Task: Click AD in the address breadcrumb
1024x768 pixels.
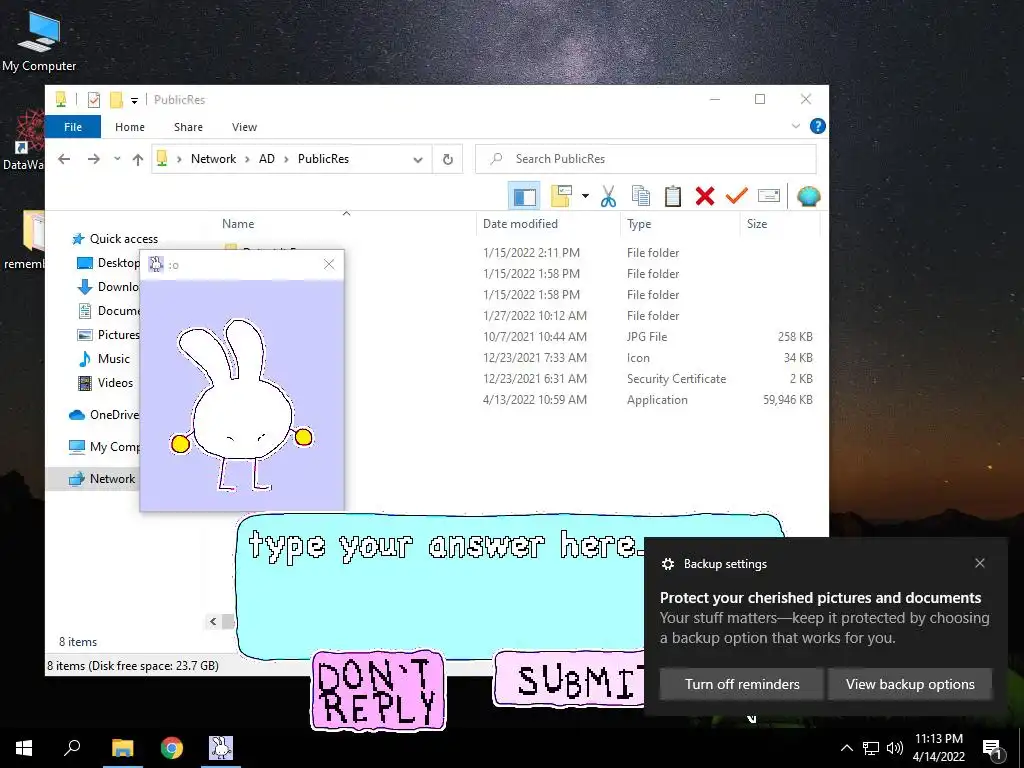Action: point(266,159)
